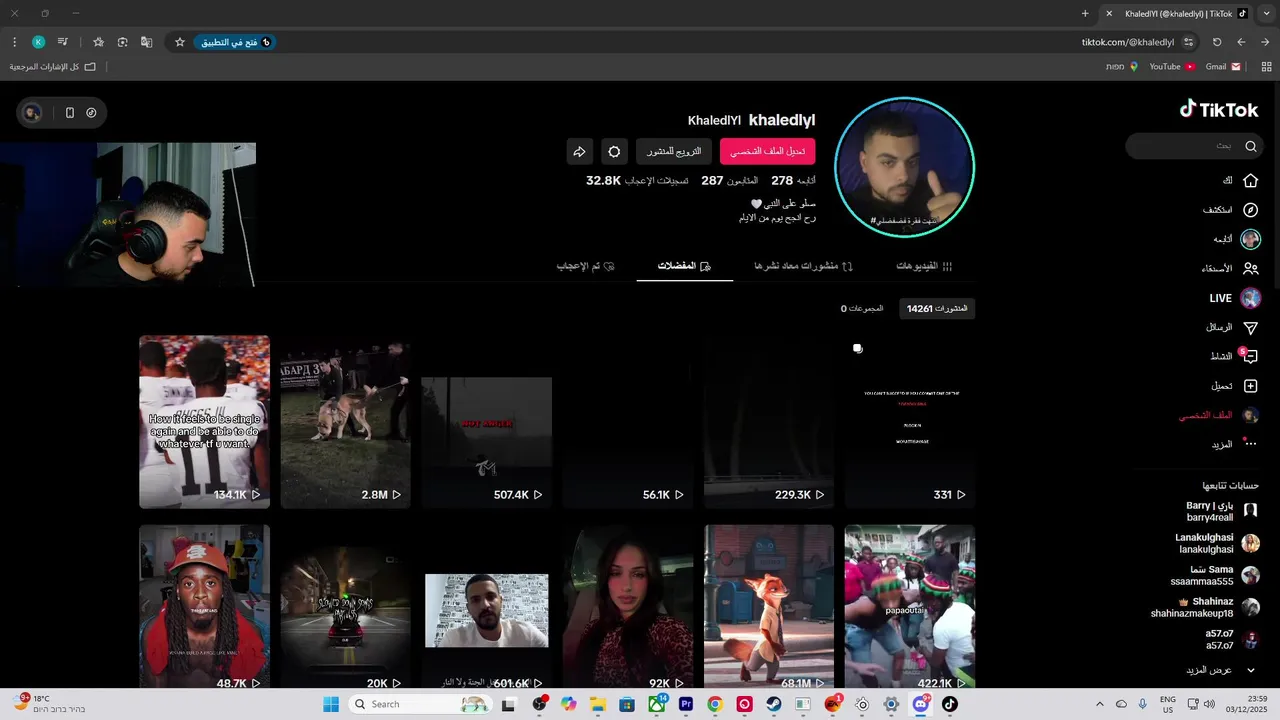Open followed account barry4reall
Image resolution: width=1280 pixels, height=720 pixels.
point(1222,512)
